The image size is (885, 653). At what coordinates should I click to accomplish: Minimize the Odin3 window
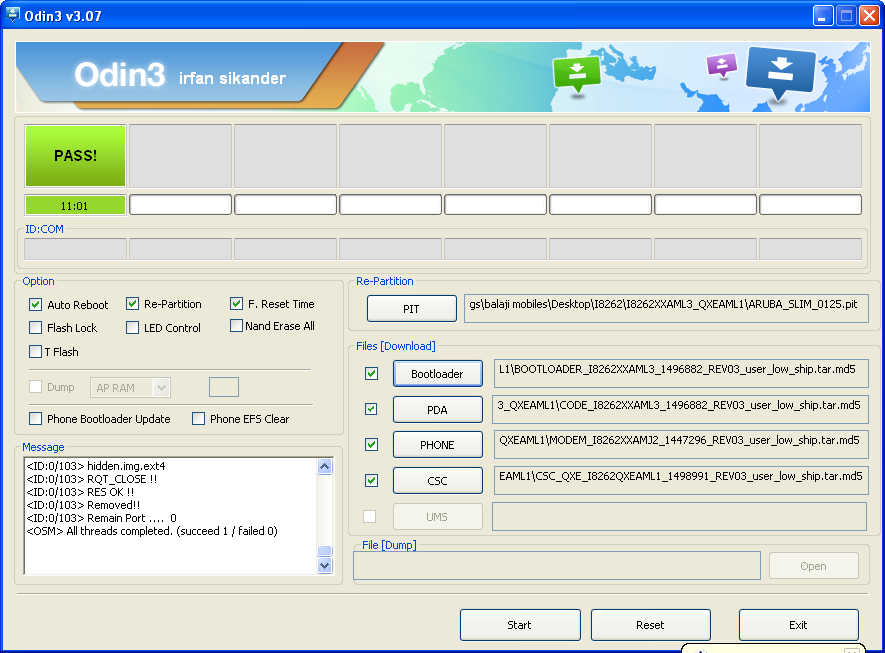(x=823, y=15)
